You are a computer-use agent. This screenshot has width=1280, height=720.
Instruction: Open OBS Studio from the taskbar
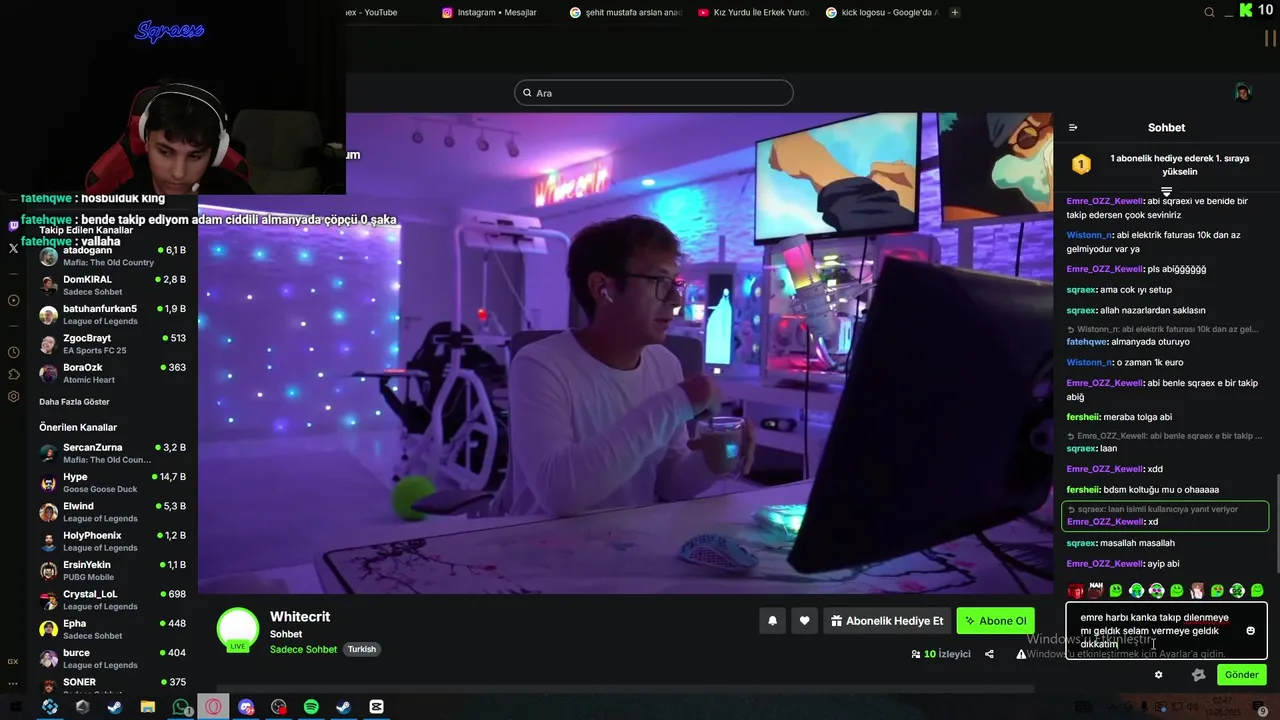point(279,707)
